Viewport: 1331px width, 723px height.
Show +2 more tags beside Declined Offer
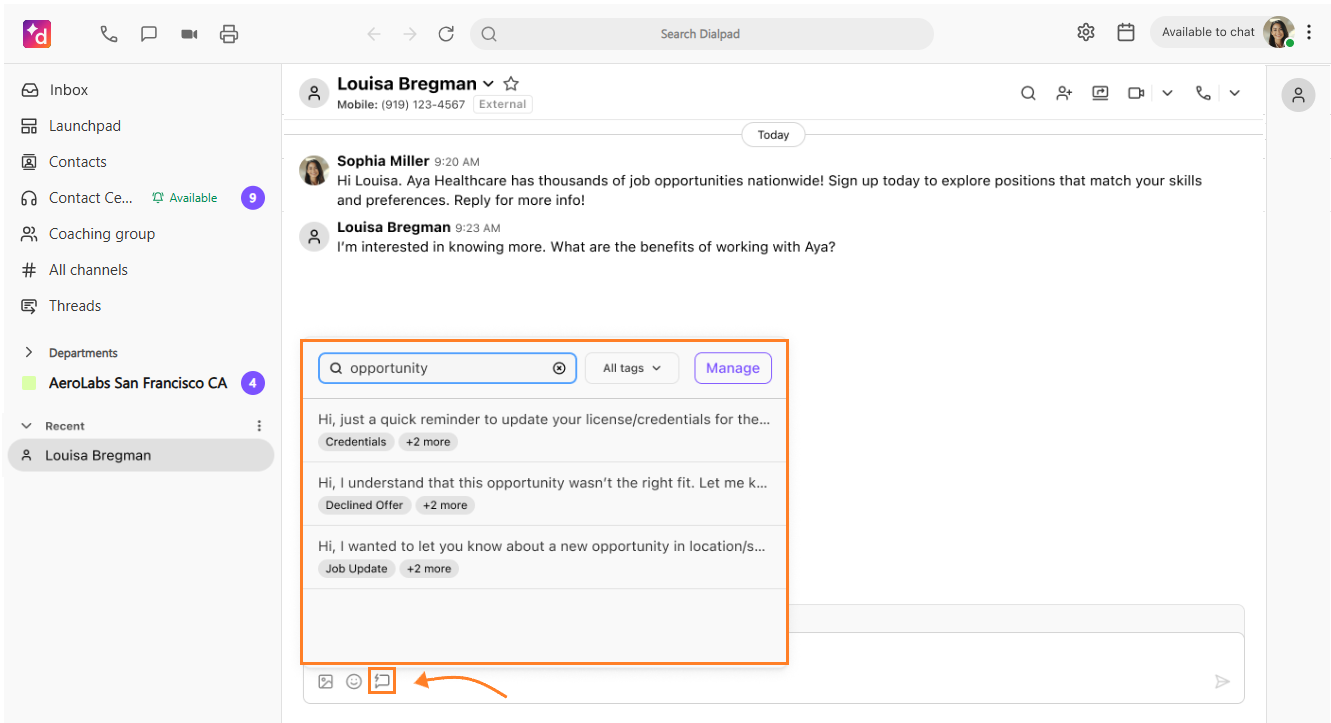tap(445, 505)
